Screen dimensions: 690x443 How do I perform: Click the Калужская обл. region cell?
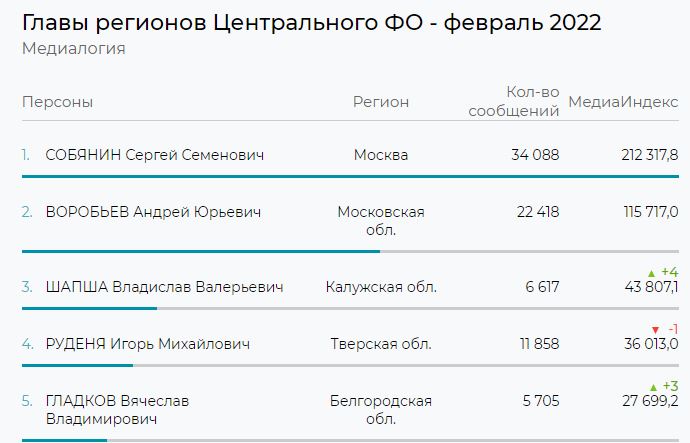point(381,287)
